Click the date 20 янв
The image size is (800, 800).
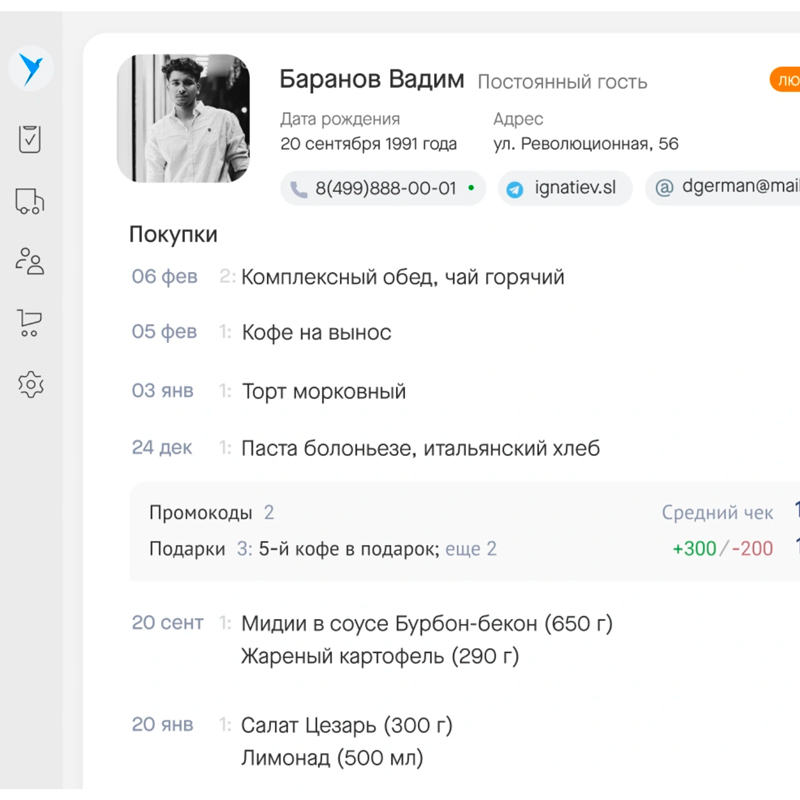pyautogui.click(x=162, y=724)
